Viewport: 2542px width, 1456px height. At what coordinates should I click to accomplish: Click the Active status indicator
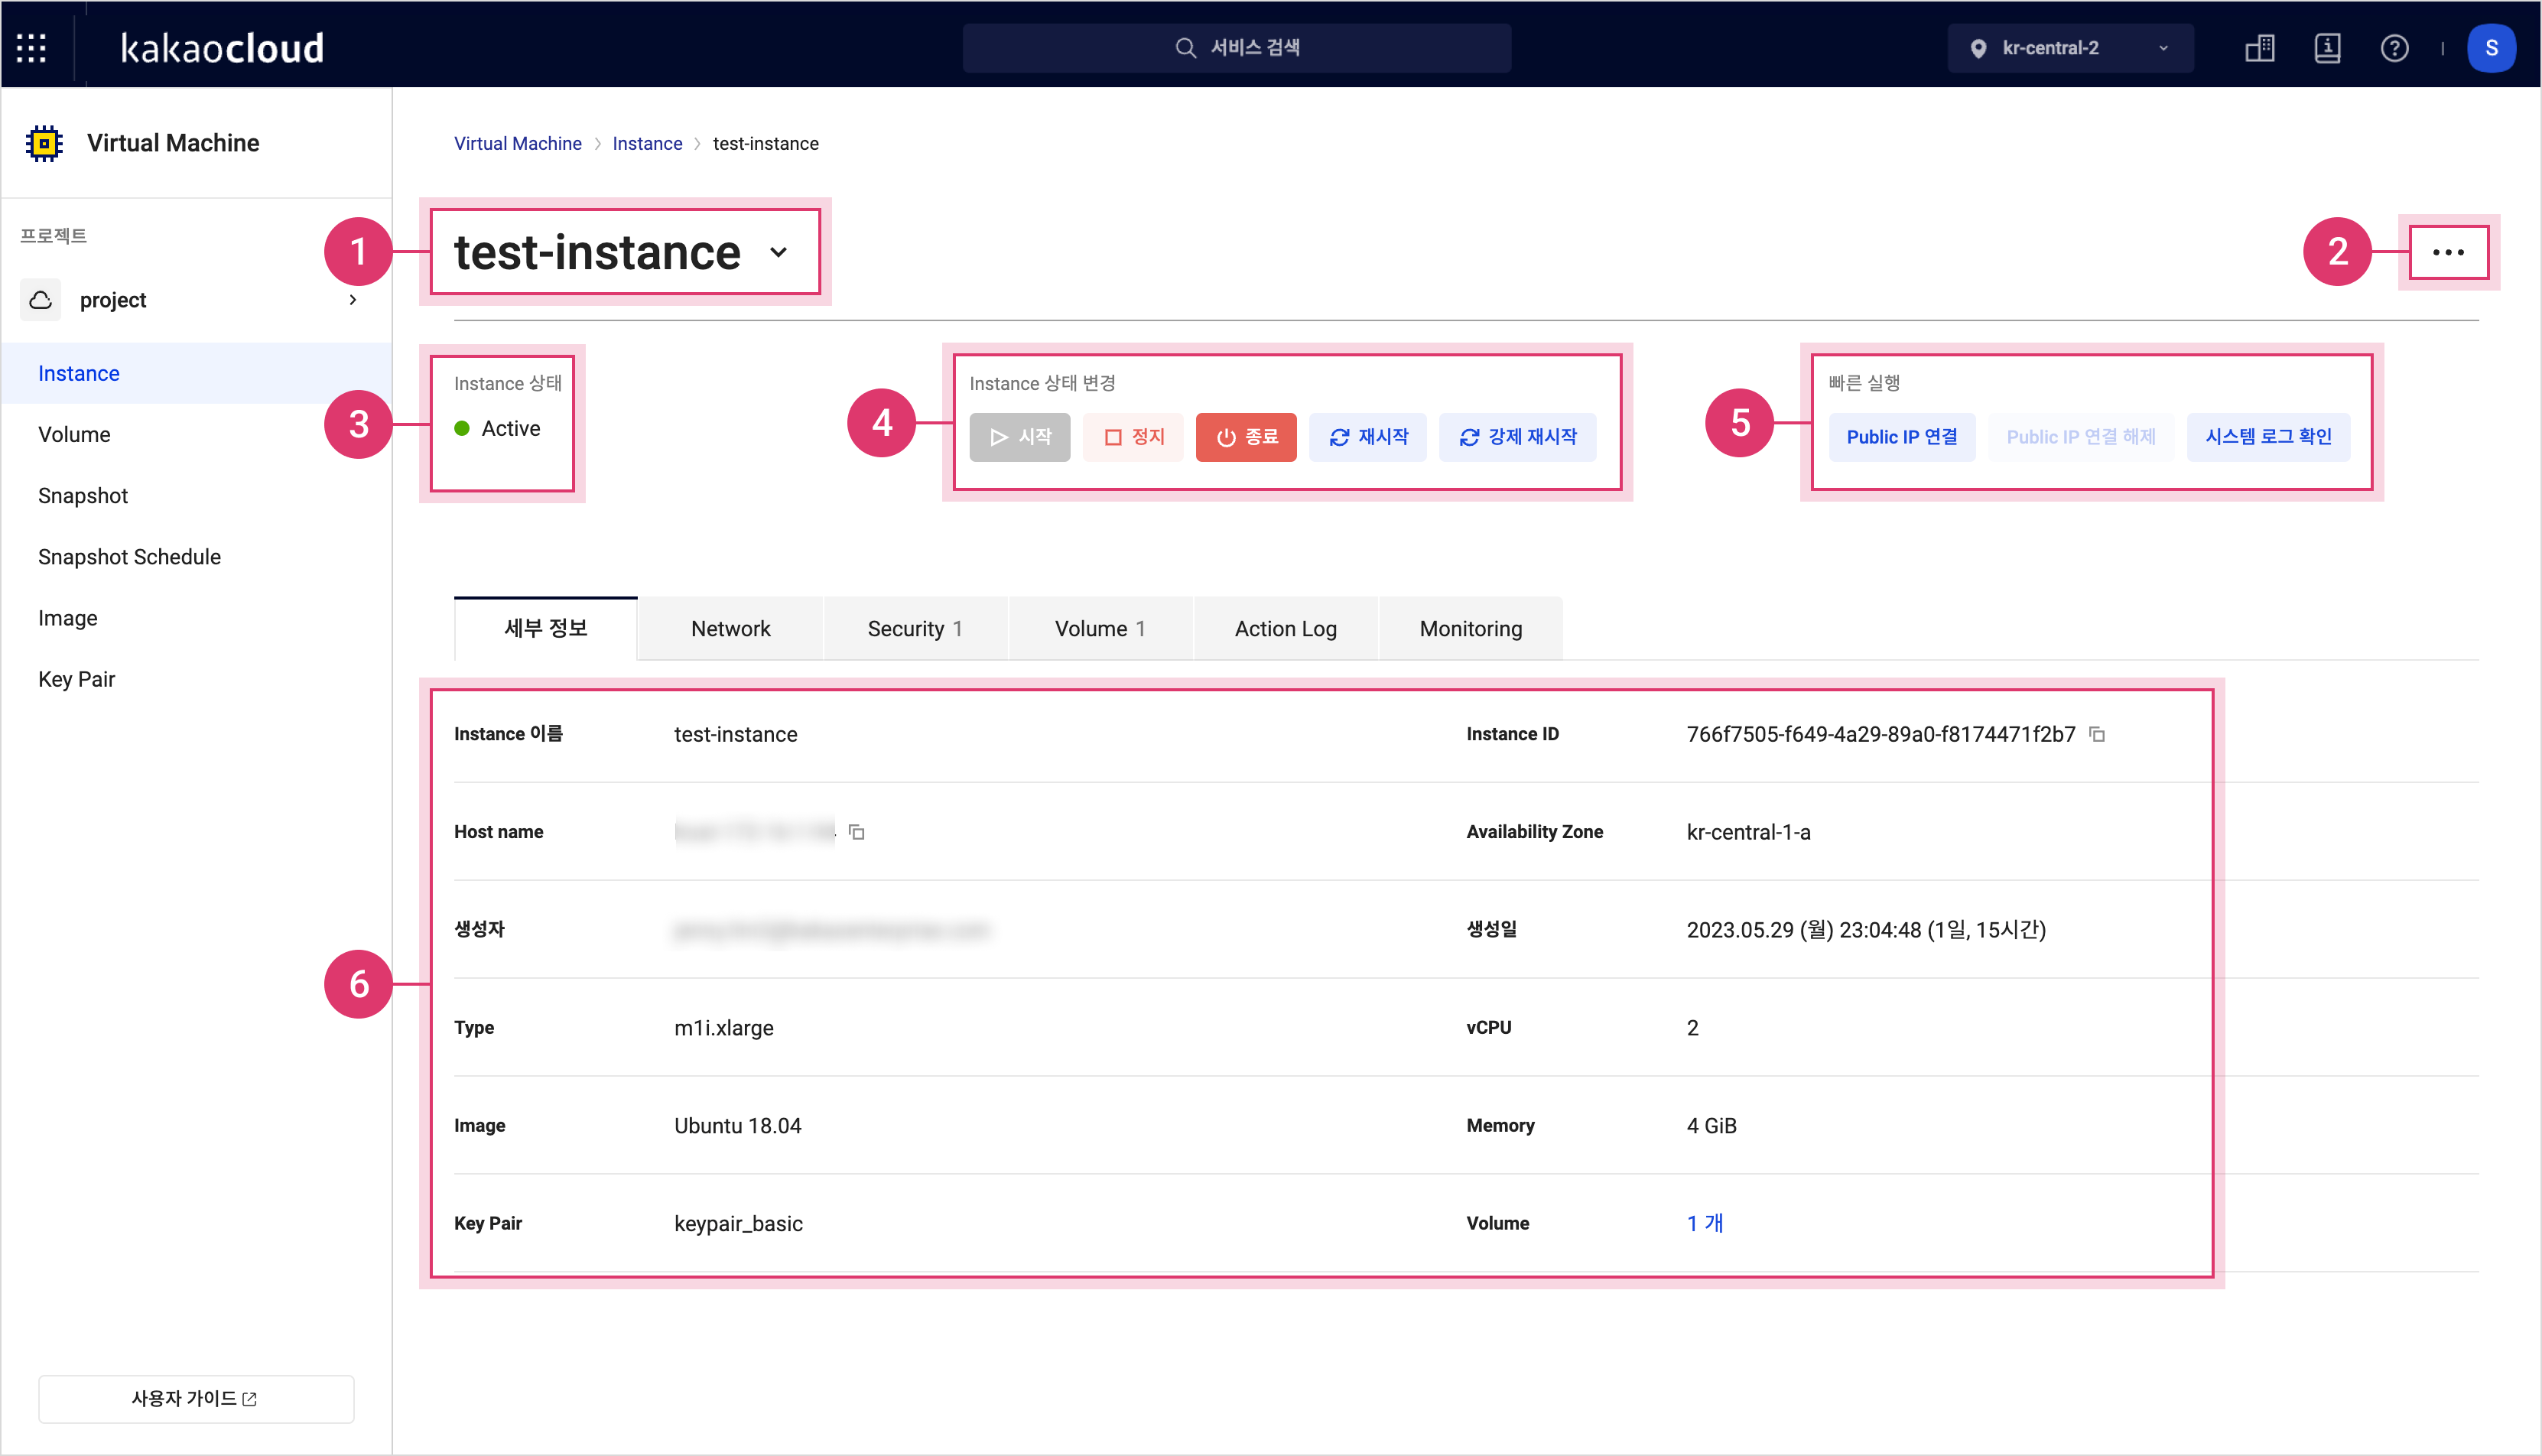(x=497, y=428)
